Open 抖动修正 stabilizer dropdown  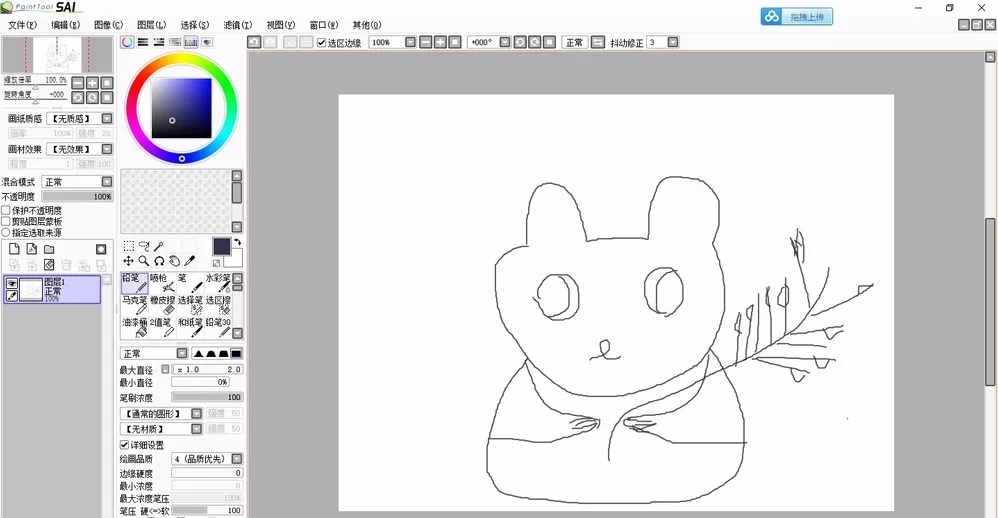673,42
